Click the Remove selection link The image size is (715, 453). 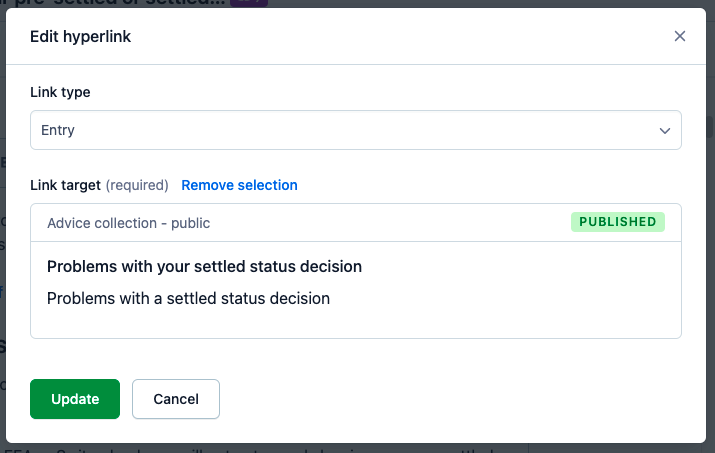coord(239,185)
